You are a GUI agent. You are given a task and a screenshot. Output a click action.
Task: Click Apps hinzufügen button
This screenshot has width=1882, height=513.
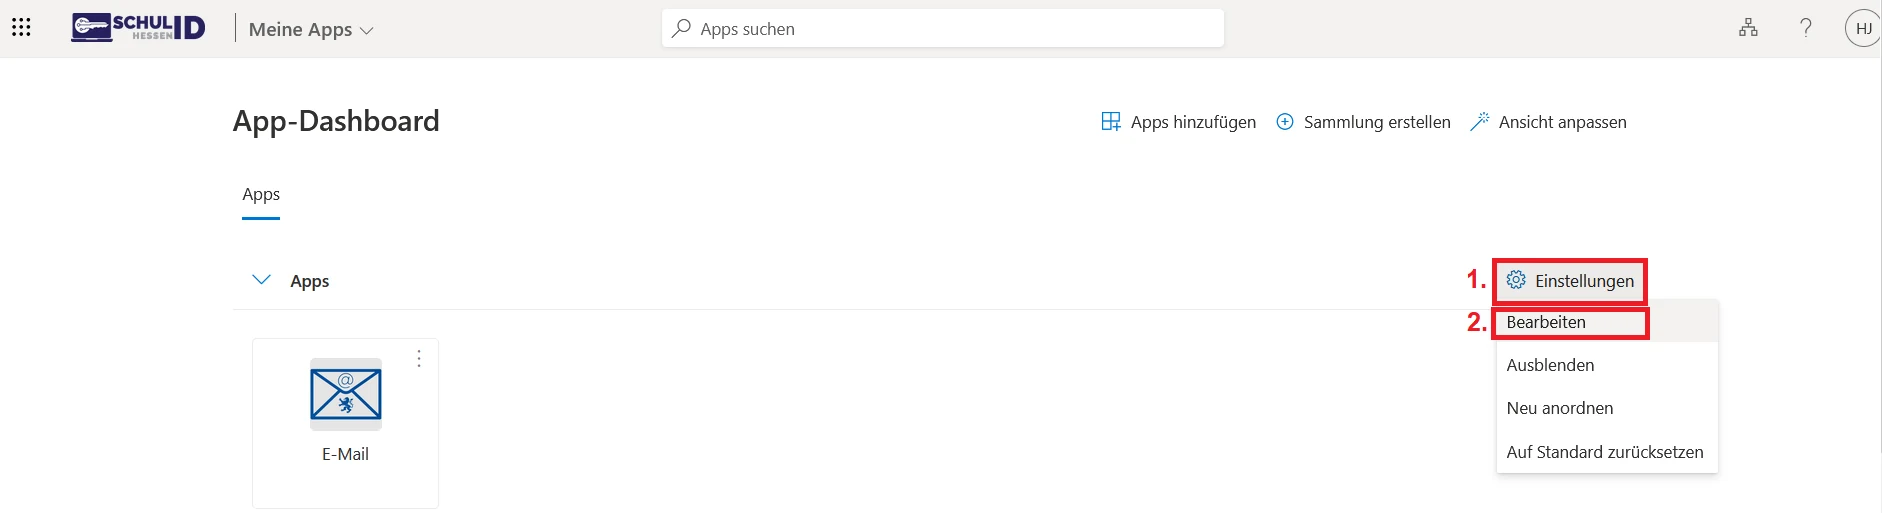coord(1178,122)
